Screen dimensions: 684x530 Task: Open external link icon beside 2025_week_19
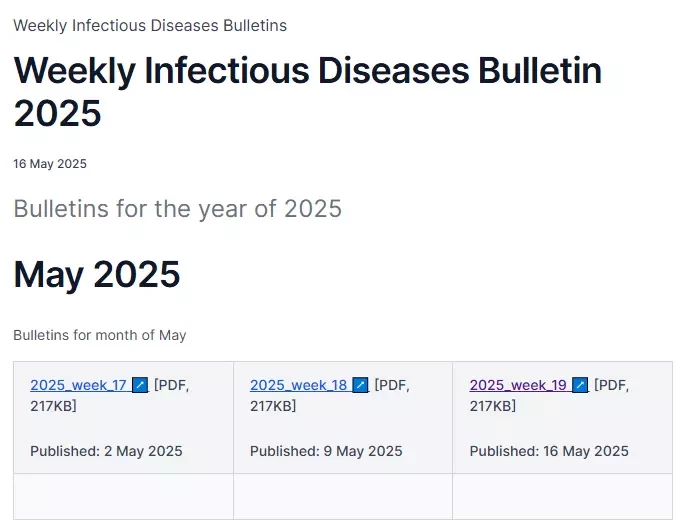tap(580, 385)
